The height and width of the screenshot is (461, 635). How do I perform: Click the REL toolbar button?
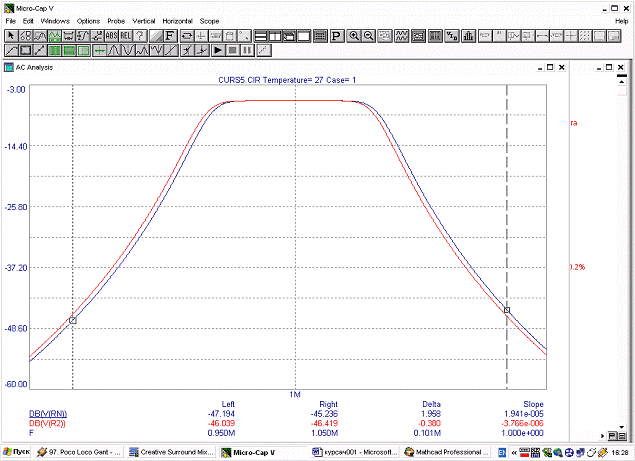126,35
